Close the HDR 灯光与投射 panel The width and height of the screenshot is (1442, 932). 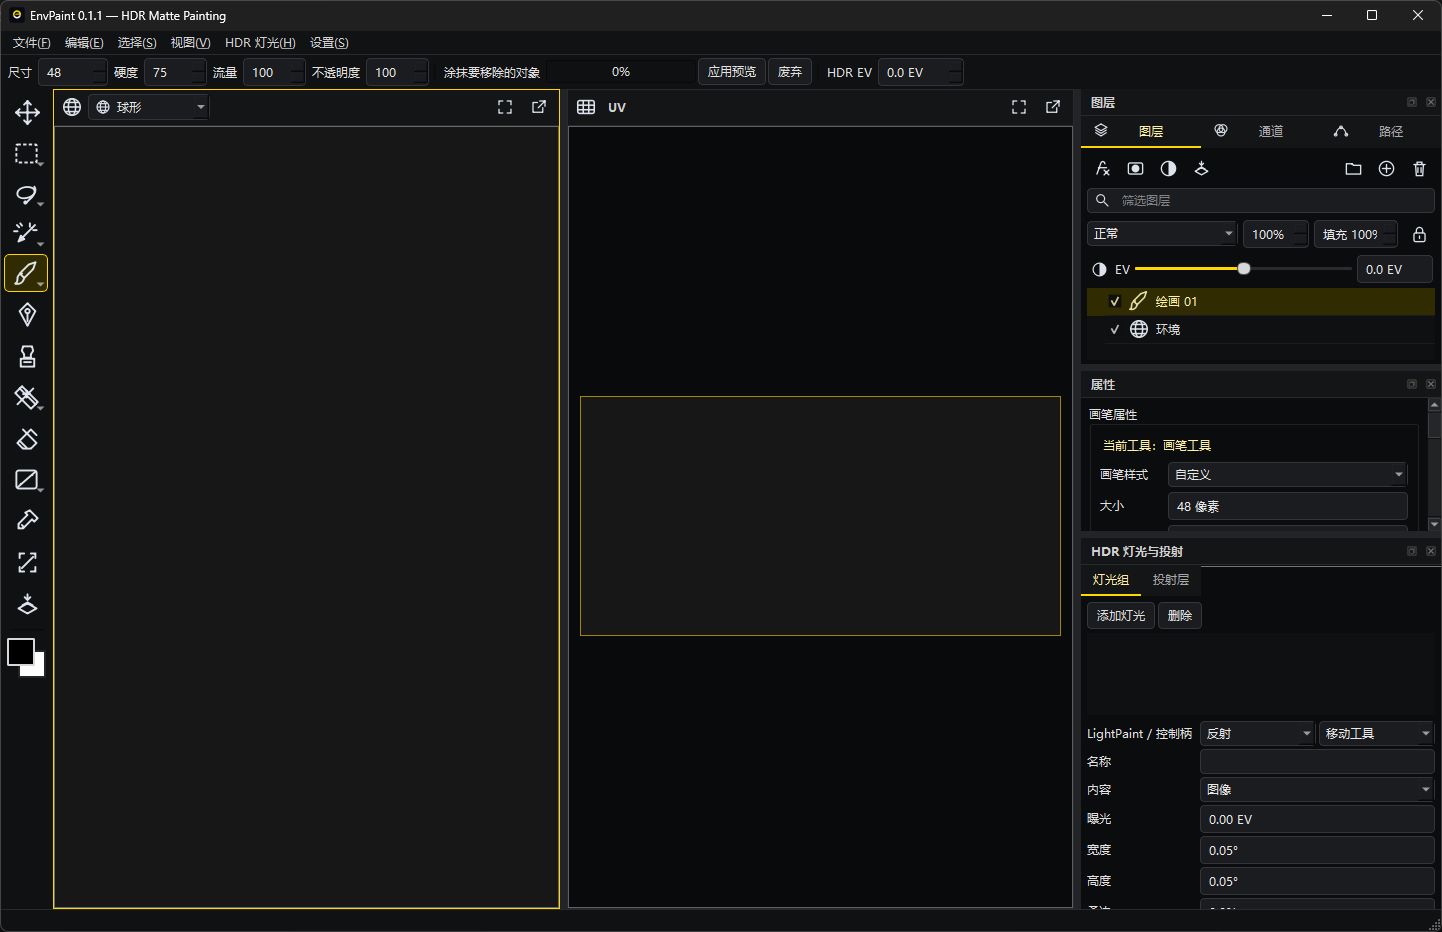1431,551
